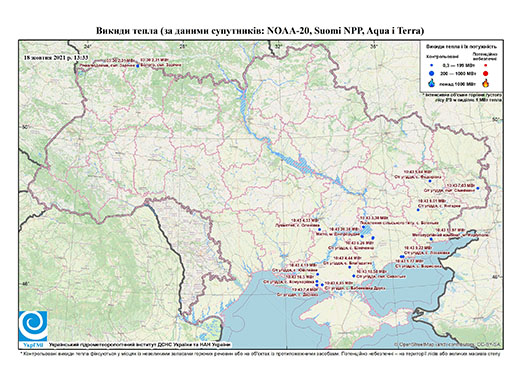Click the blue marker under the Mariupol label
Screen dimensions: 520x368
tap(431, 239)
